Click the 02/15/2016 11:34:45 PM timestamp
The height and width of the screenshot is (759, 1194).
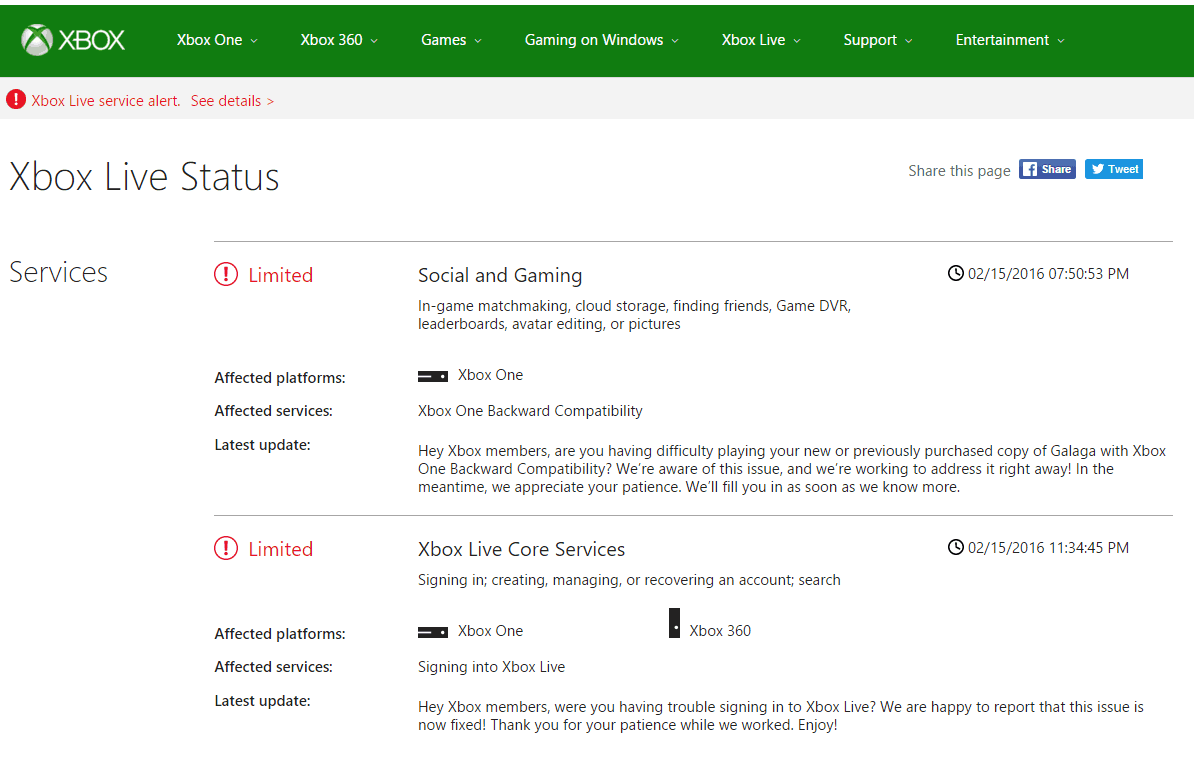coord(1049,547)
